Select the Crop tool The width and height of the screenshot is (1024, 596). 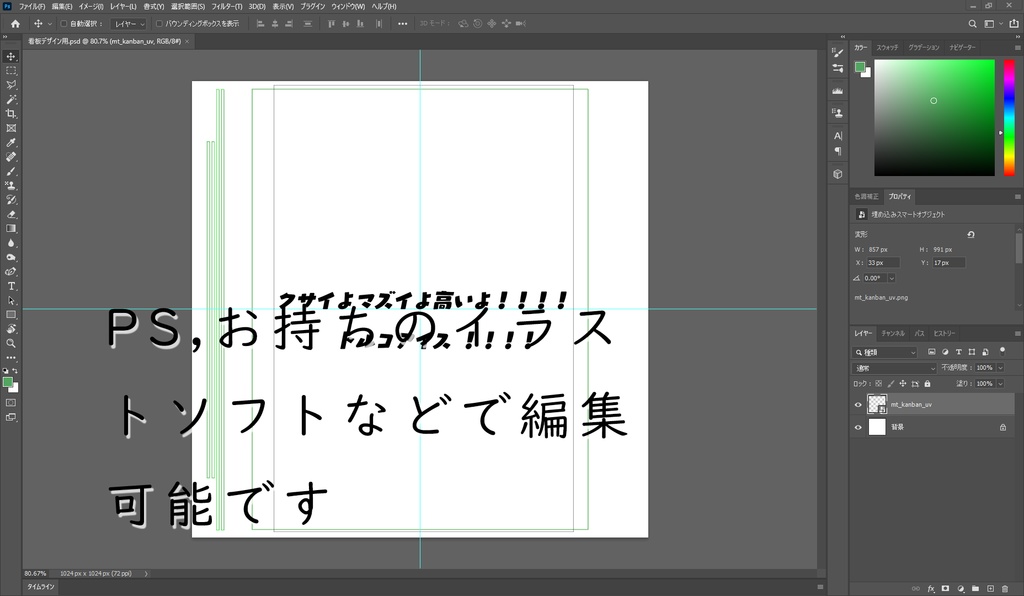[x=11, y=114]
